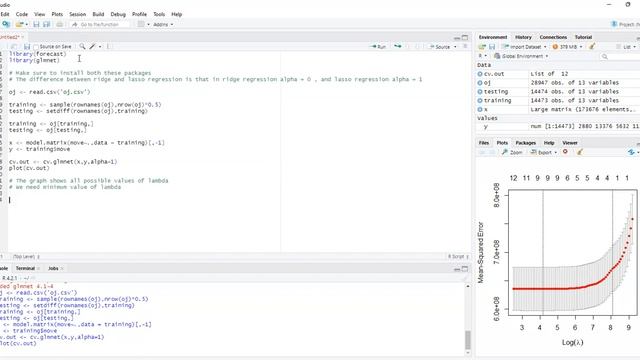Switch to Files tab
This screenshot has width=640, height=360.
coord(484,143)
